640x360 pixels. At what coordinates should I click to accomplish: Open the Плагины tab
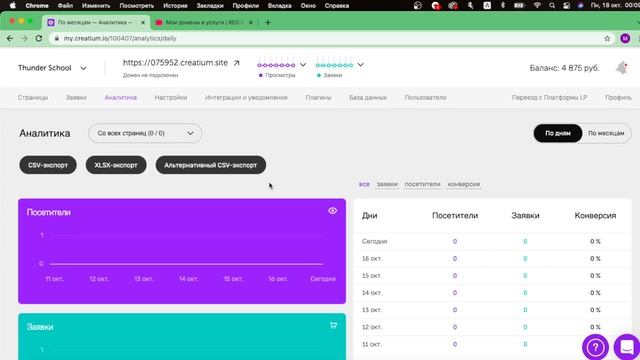pos(318,98)
